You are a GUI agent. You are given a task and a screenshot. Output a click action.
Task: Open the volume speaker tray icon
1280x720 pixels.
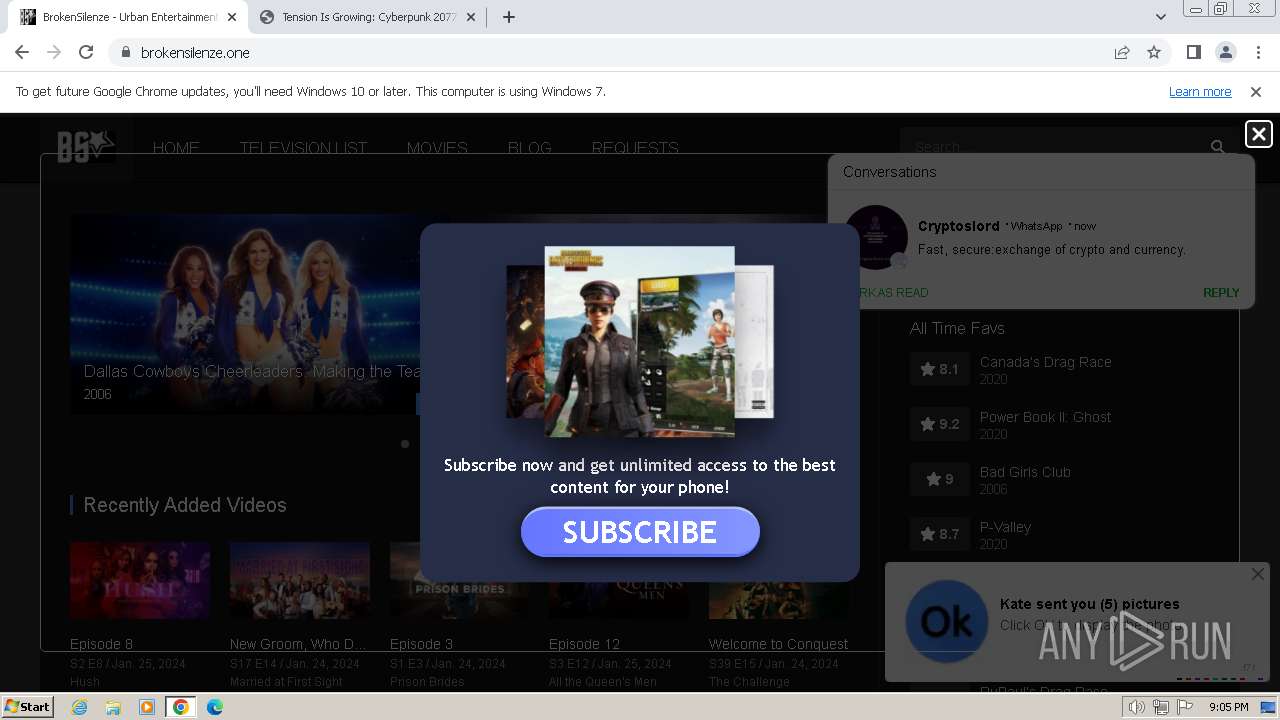tap(1136, 707)
